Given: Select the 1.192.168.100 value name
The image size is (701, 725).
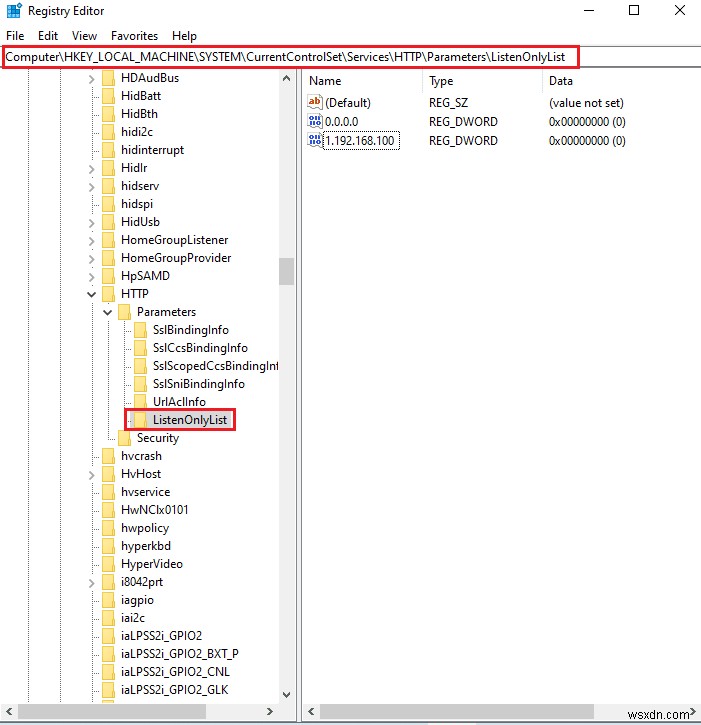Looking at the screenshot, I should click(361, 141).
